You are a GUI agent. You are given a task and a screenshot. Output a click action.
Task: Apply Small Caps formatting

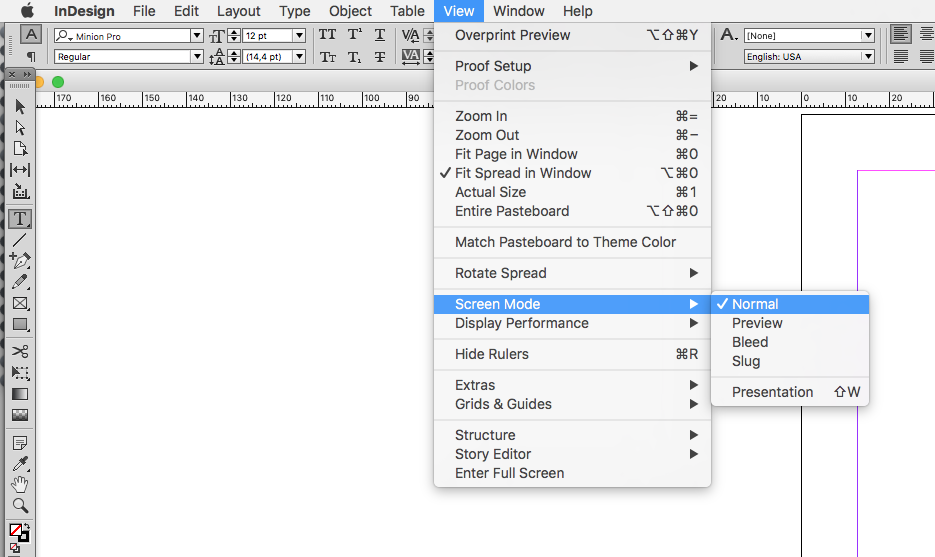click(327, 57)
